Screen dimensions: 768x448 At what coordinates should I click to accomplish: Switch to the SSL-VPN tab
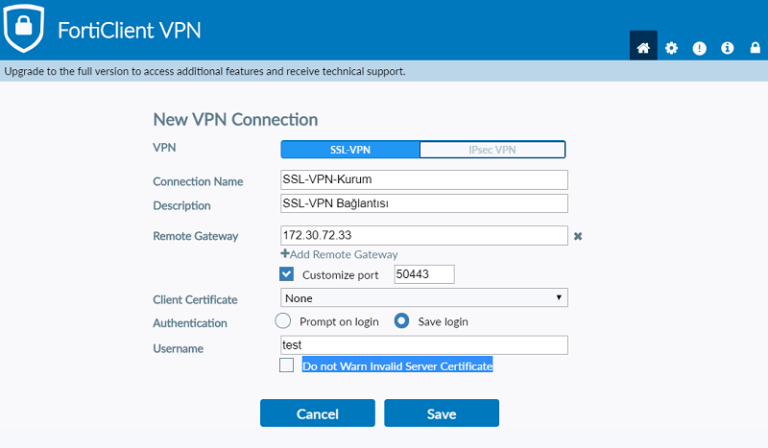(x=350, y=150)
